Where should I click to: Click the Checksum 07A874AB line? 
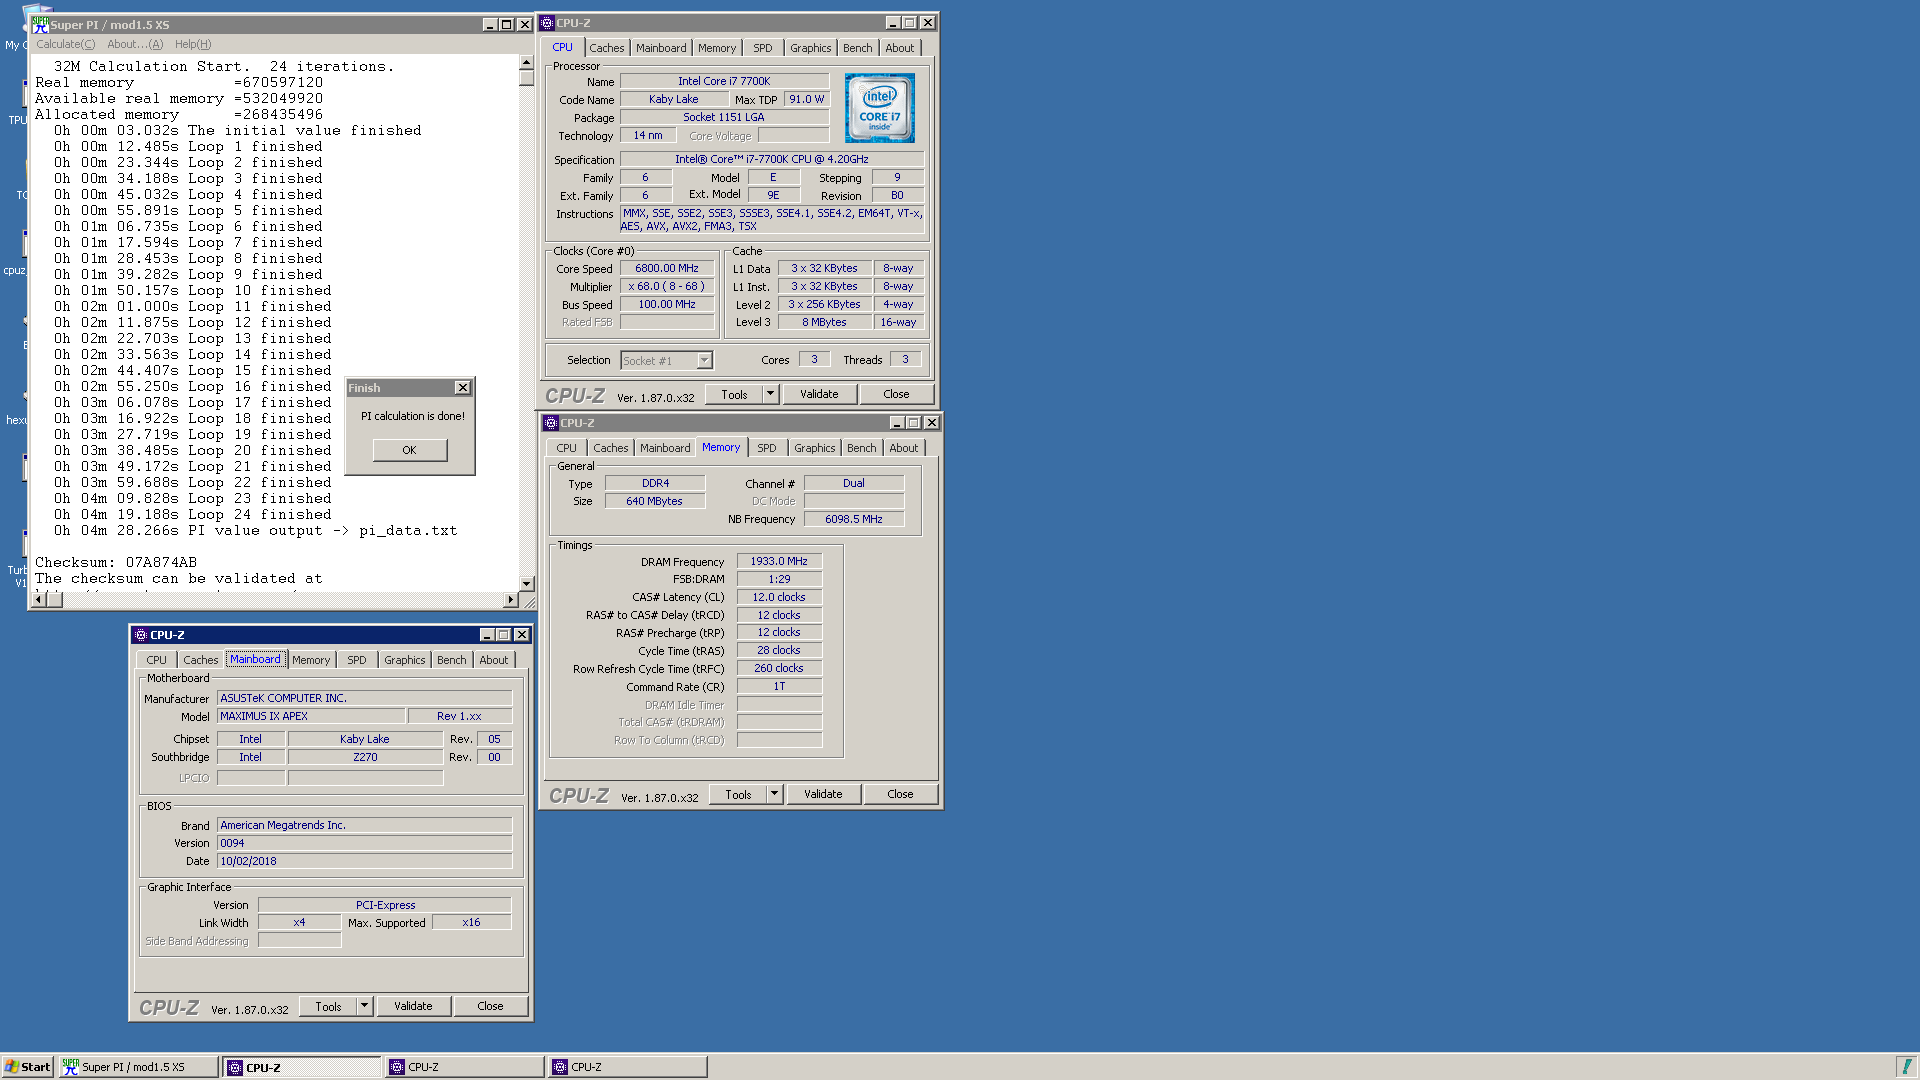click(116, 562)
